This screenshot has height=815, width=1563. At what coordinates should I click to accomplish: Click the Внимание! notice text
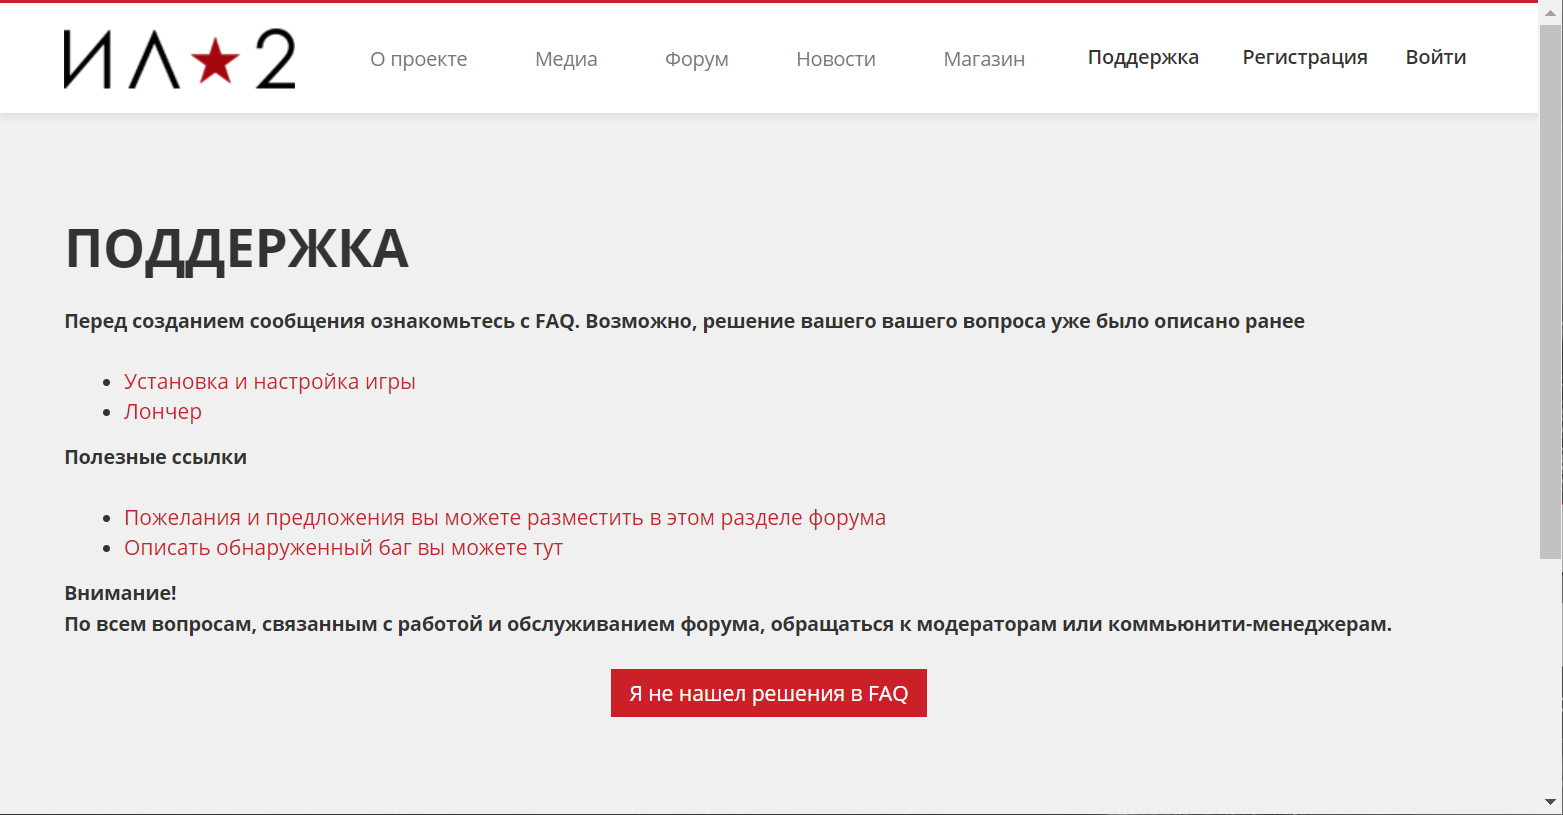point(121,593)
